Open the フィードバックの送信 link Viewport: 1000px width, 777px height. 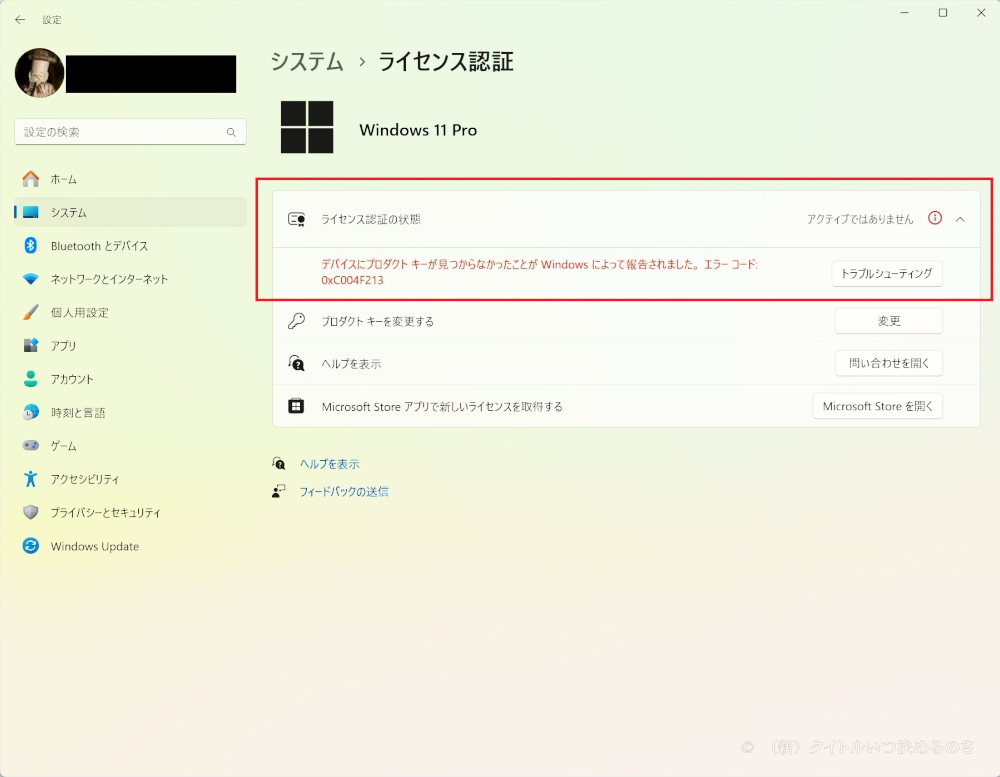pos(344,491)
